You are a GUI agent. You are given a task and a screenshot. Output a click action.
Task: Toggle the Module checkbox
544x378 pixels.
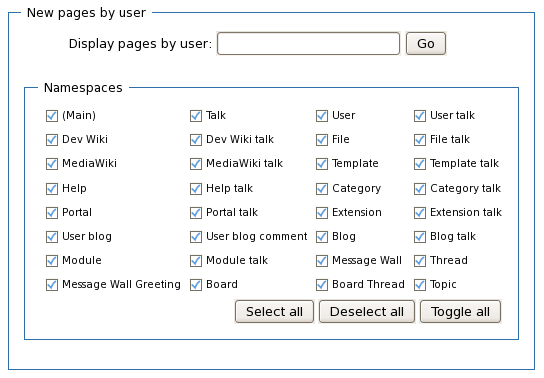coord(52,261)
